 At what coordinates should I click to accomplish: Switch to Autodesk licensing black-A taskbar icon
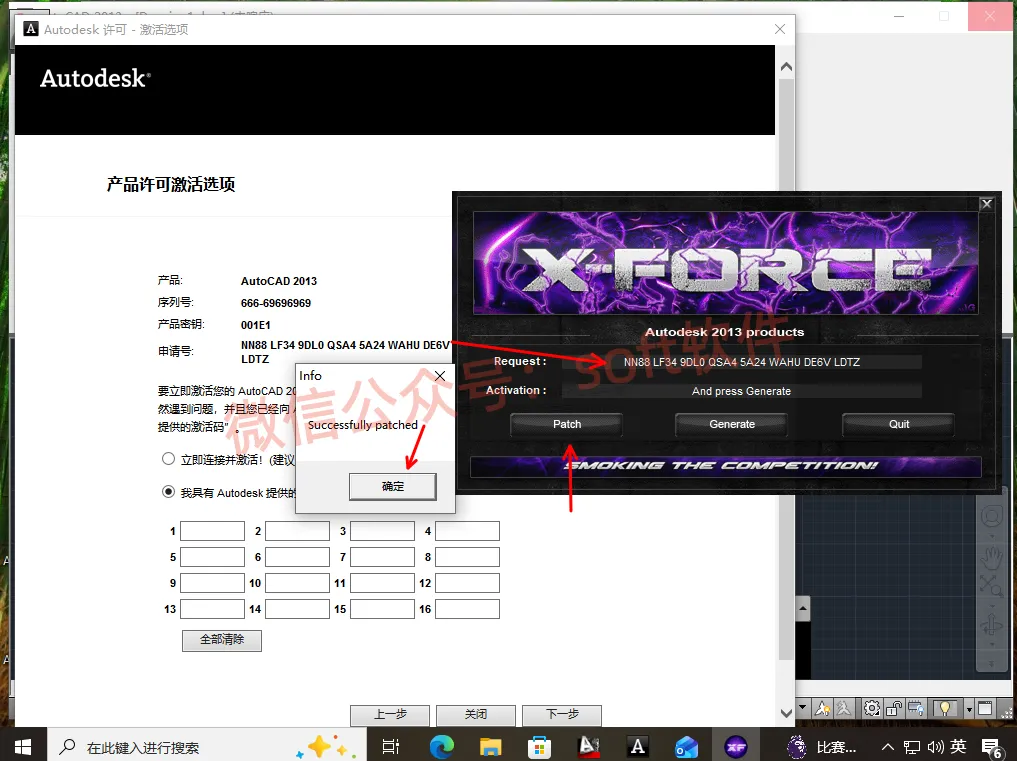tap(638, 747)
